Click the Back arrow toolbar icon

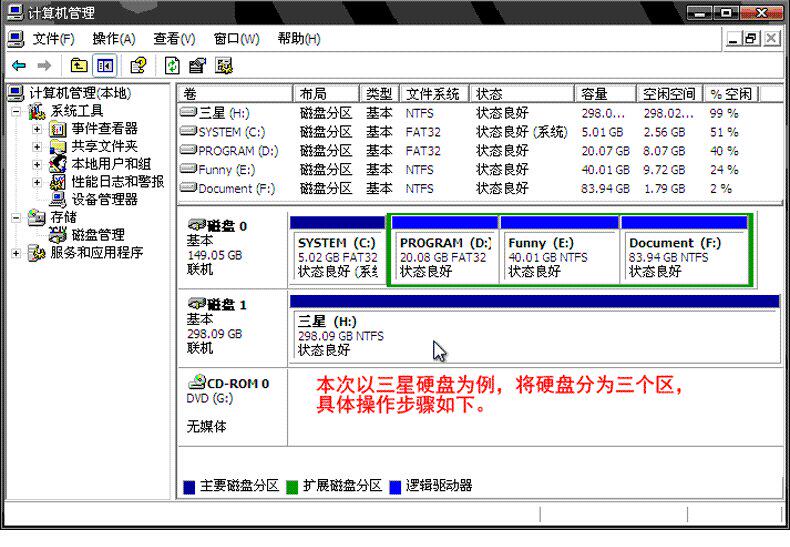click(19, 65)
